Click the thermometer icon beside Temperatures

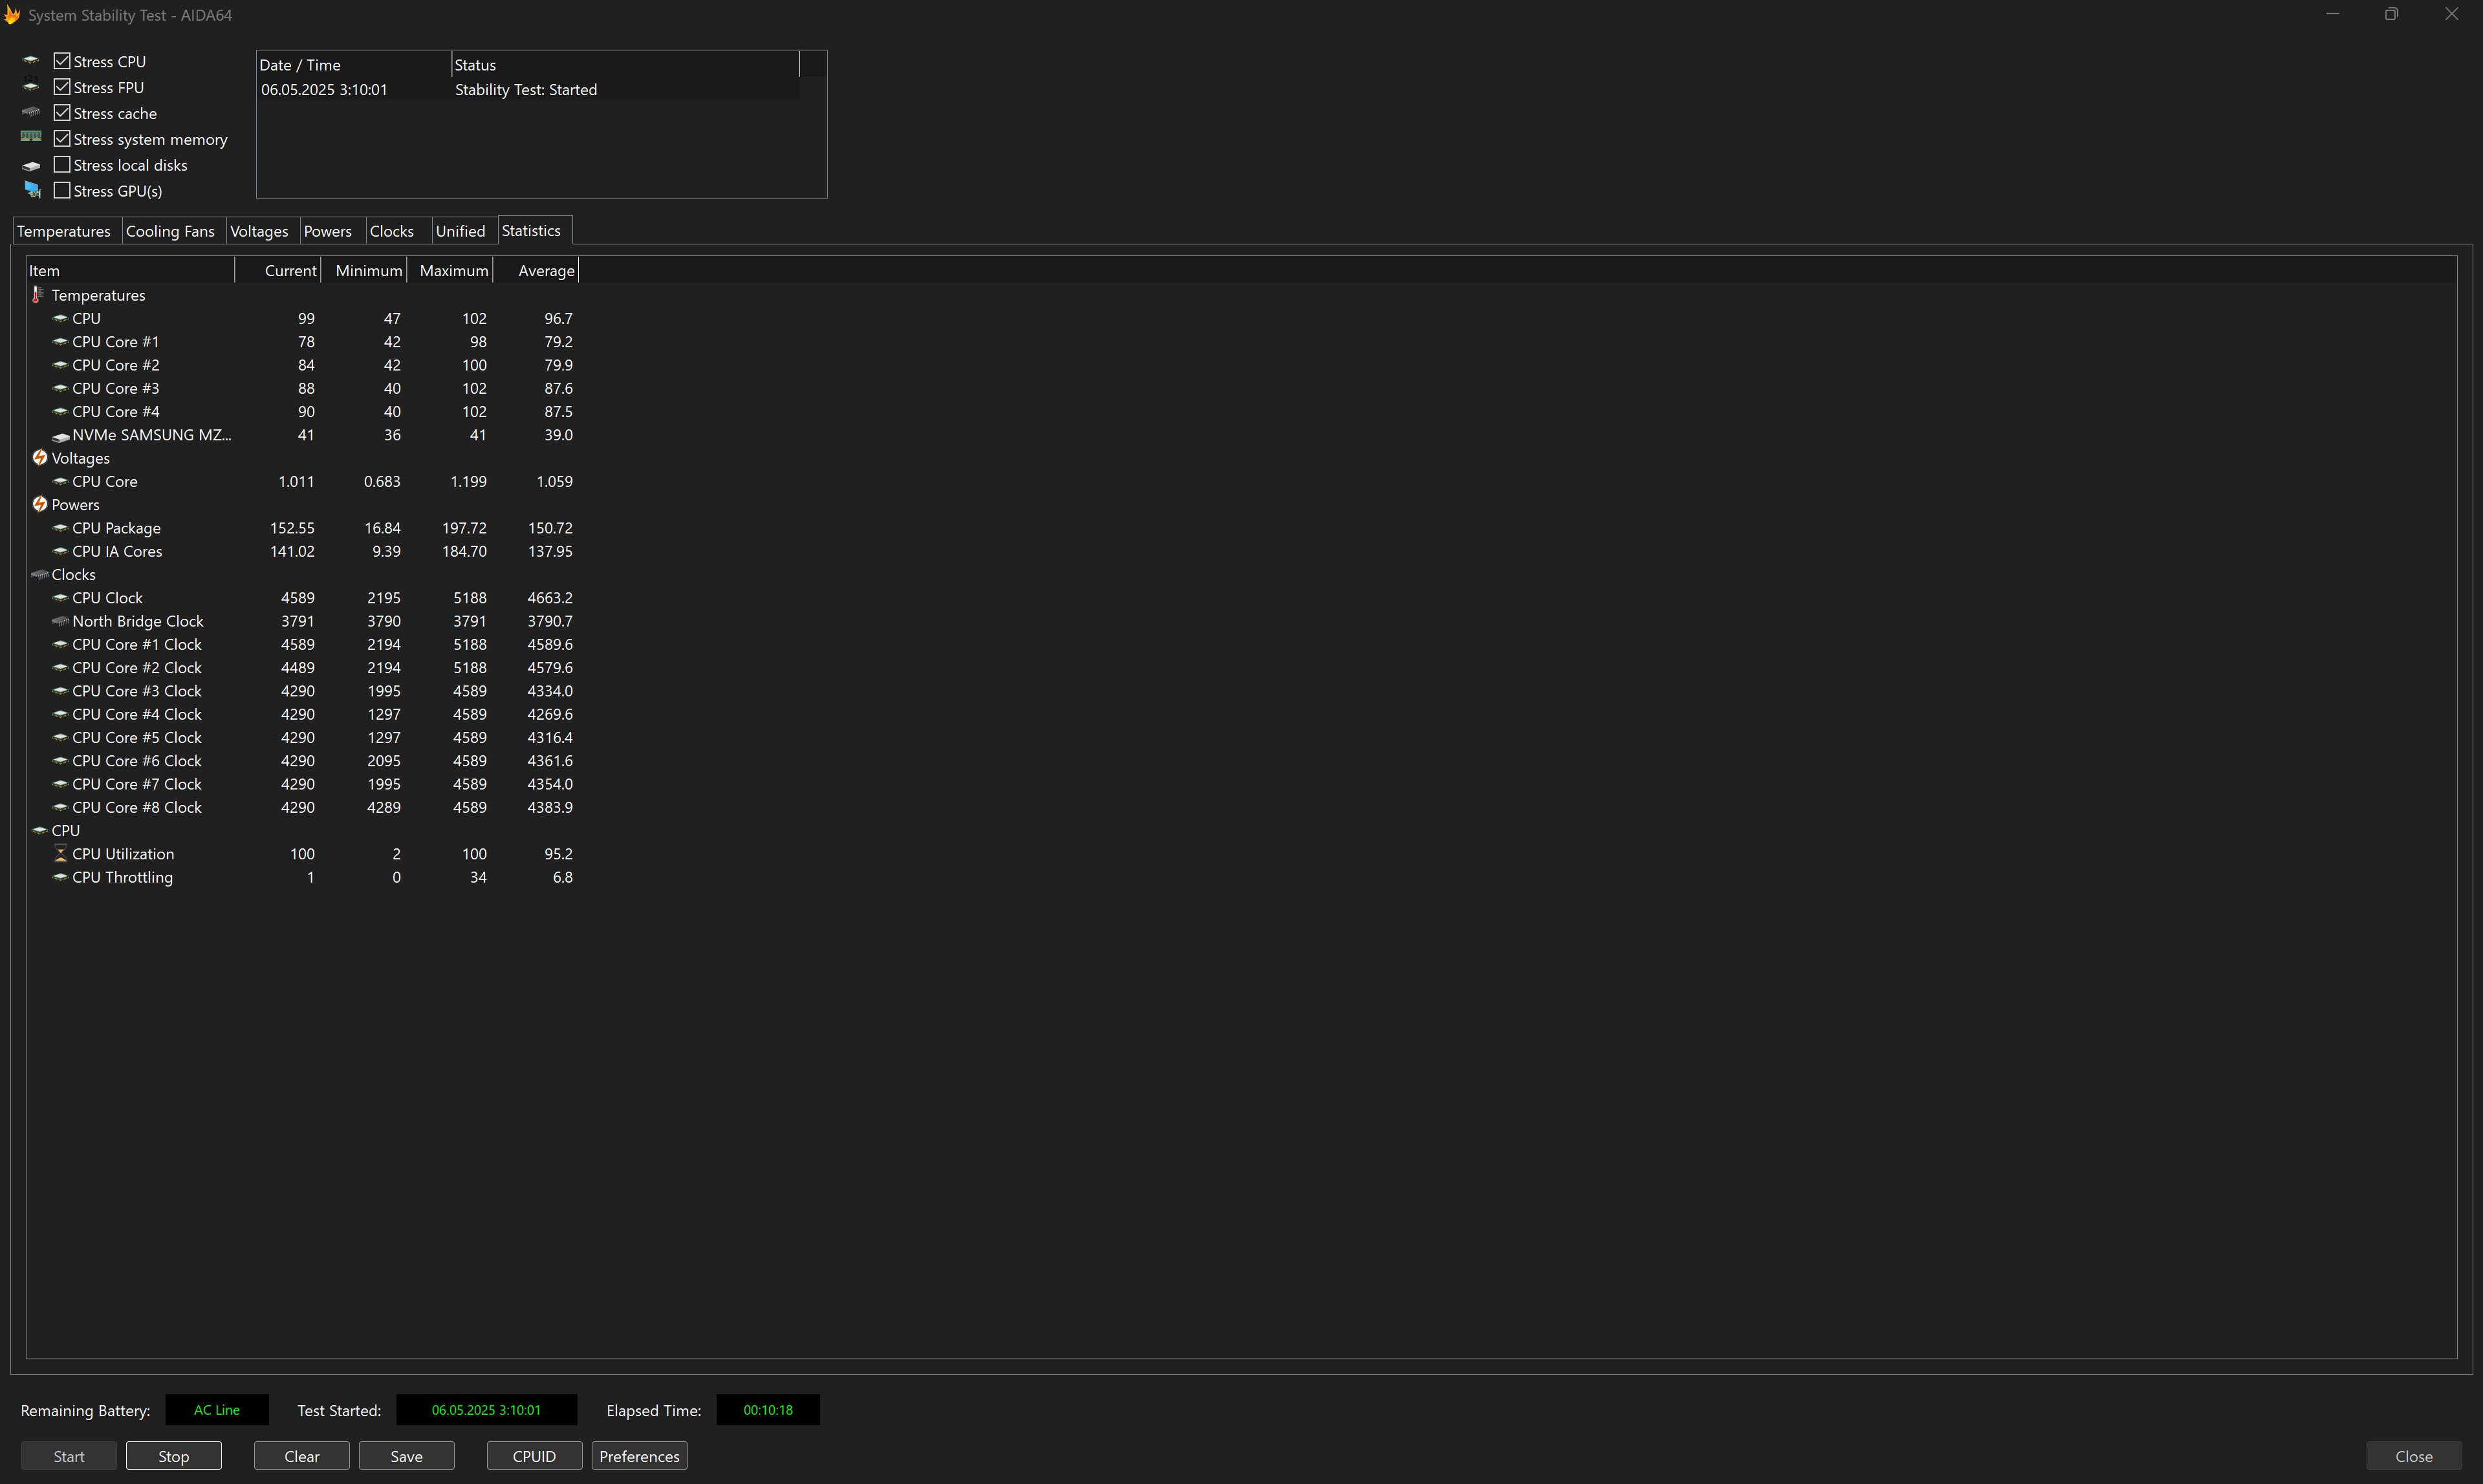38,295
